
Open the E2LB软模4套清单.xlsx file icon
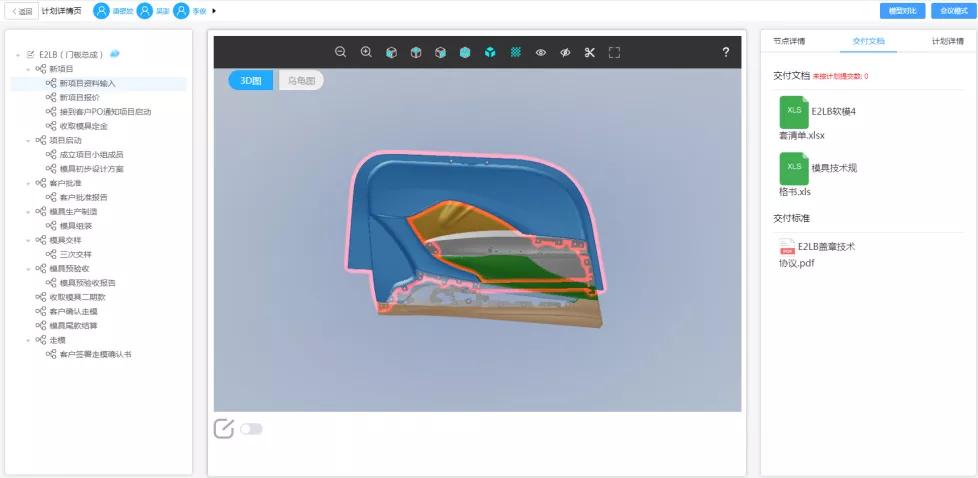pyautogui.click(x=793, y=112)
